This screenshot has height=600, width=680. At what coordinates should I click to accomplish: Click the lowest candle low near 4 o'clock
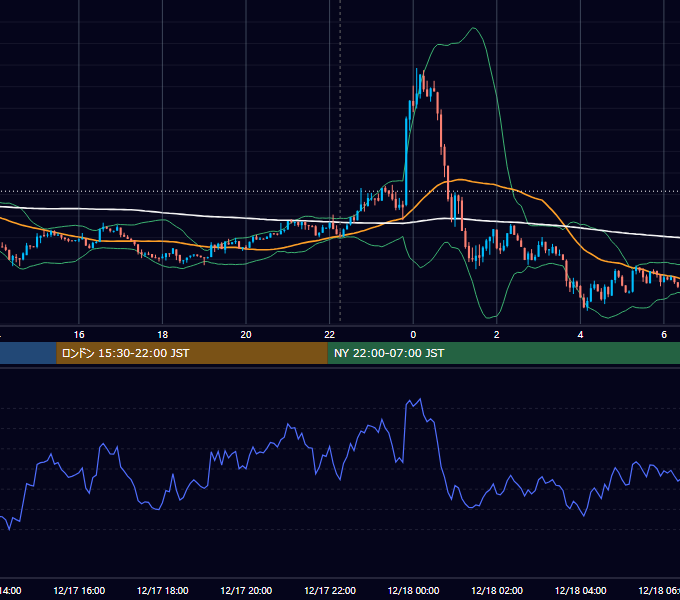[587, 309]
